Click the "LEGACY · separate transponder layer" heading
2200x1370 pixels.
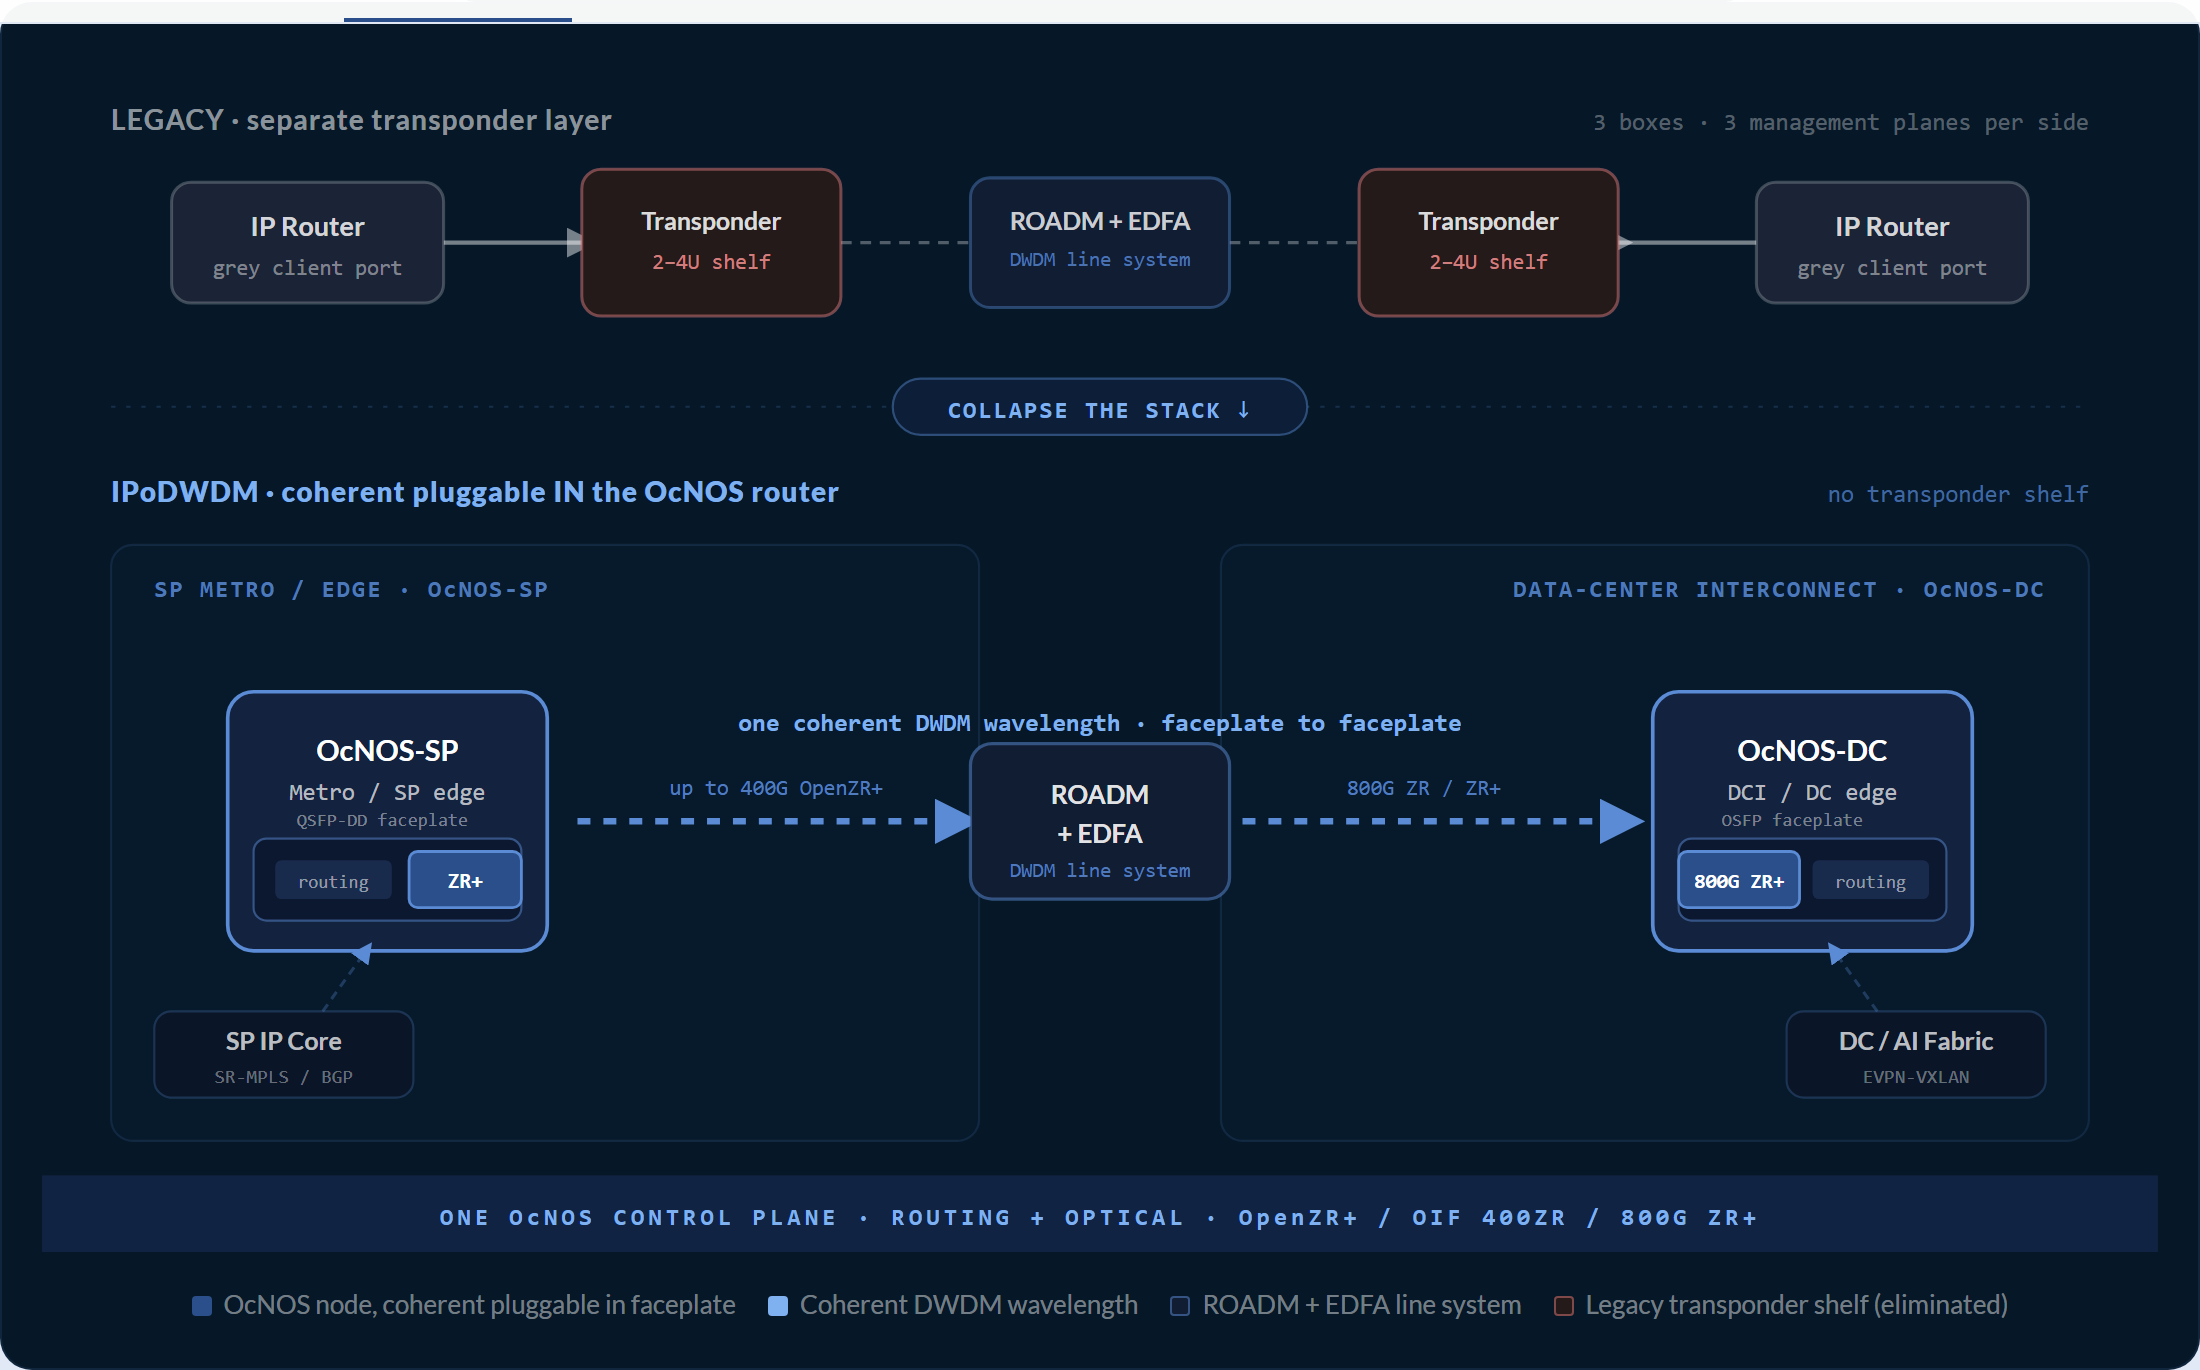point(361,120)
